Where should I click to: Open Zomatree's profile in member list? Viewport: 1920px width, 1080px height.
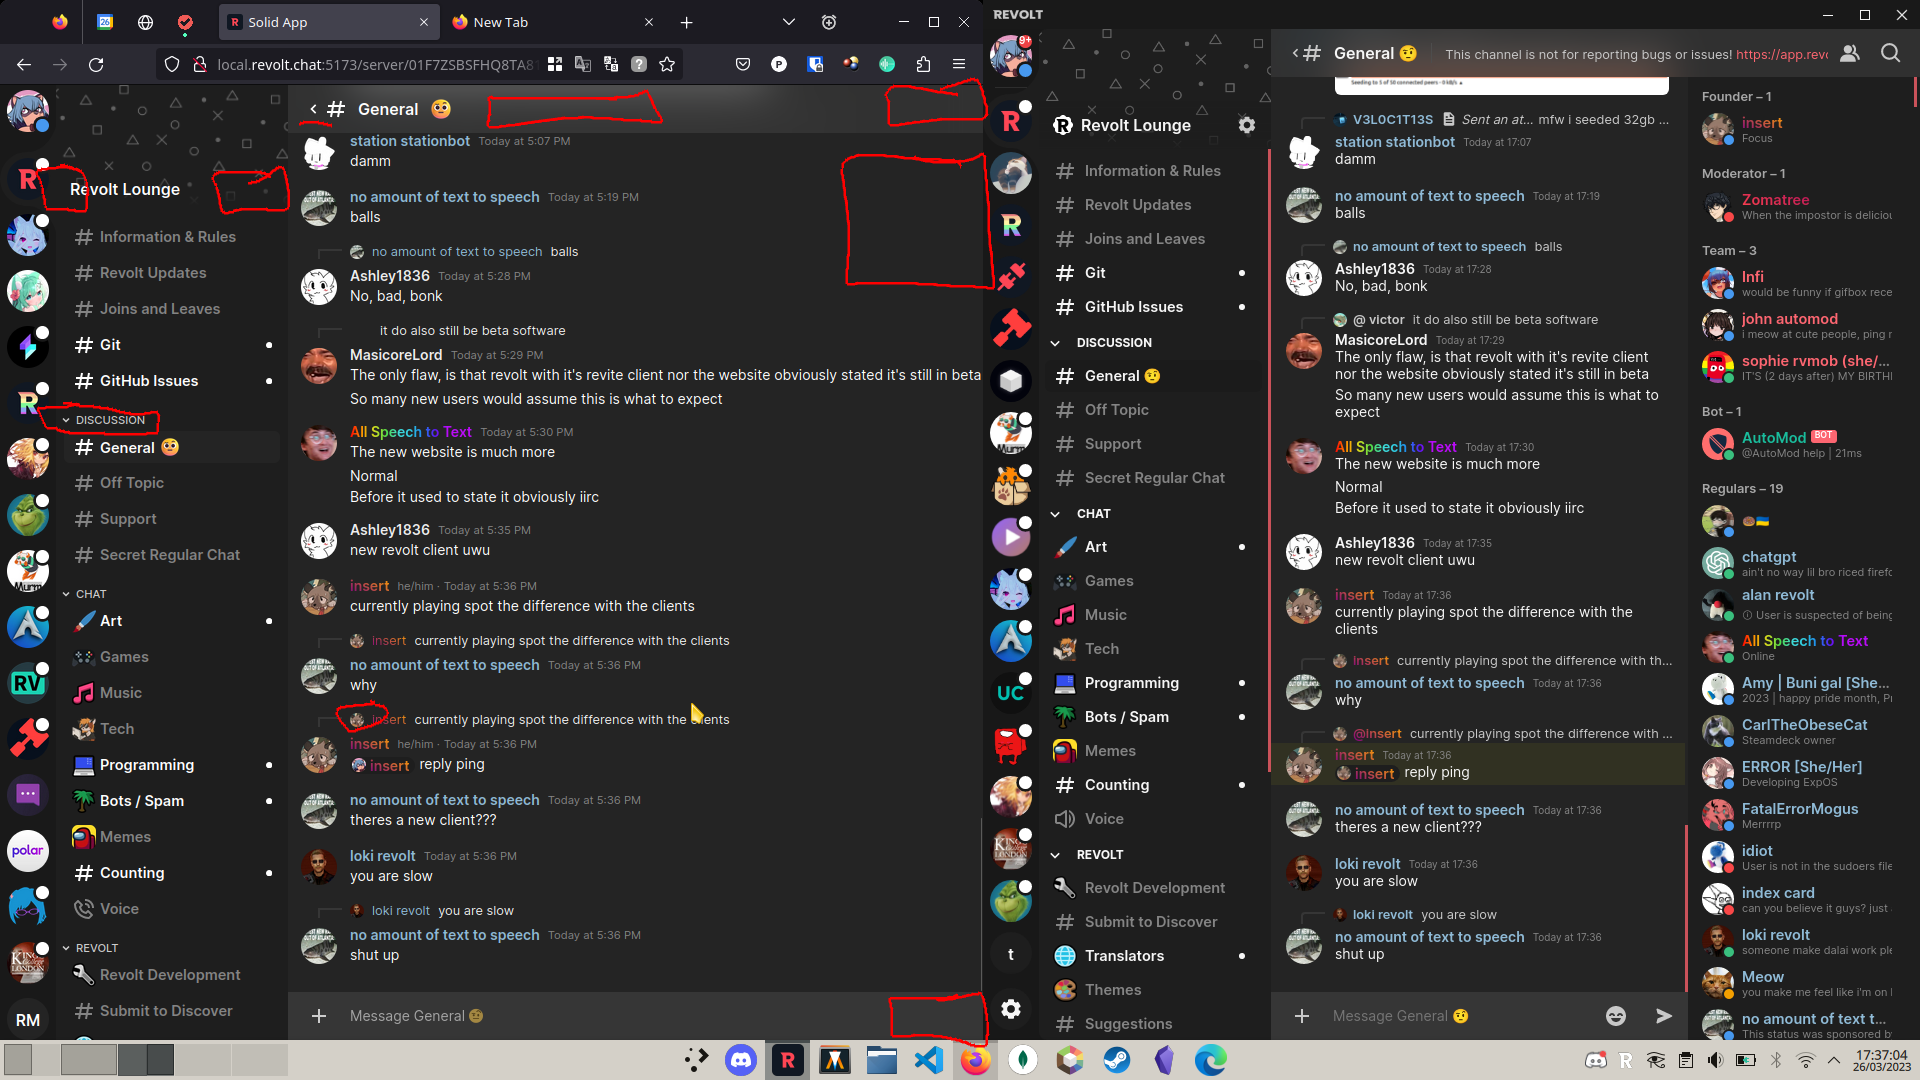pyautogui.click(x=1776, y=200)
